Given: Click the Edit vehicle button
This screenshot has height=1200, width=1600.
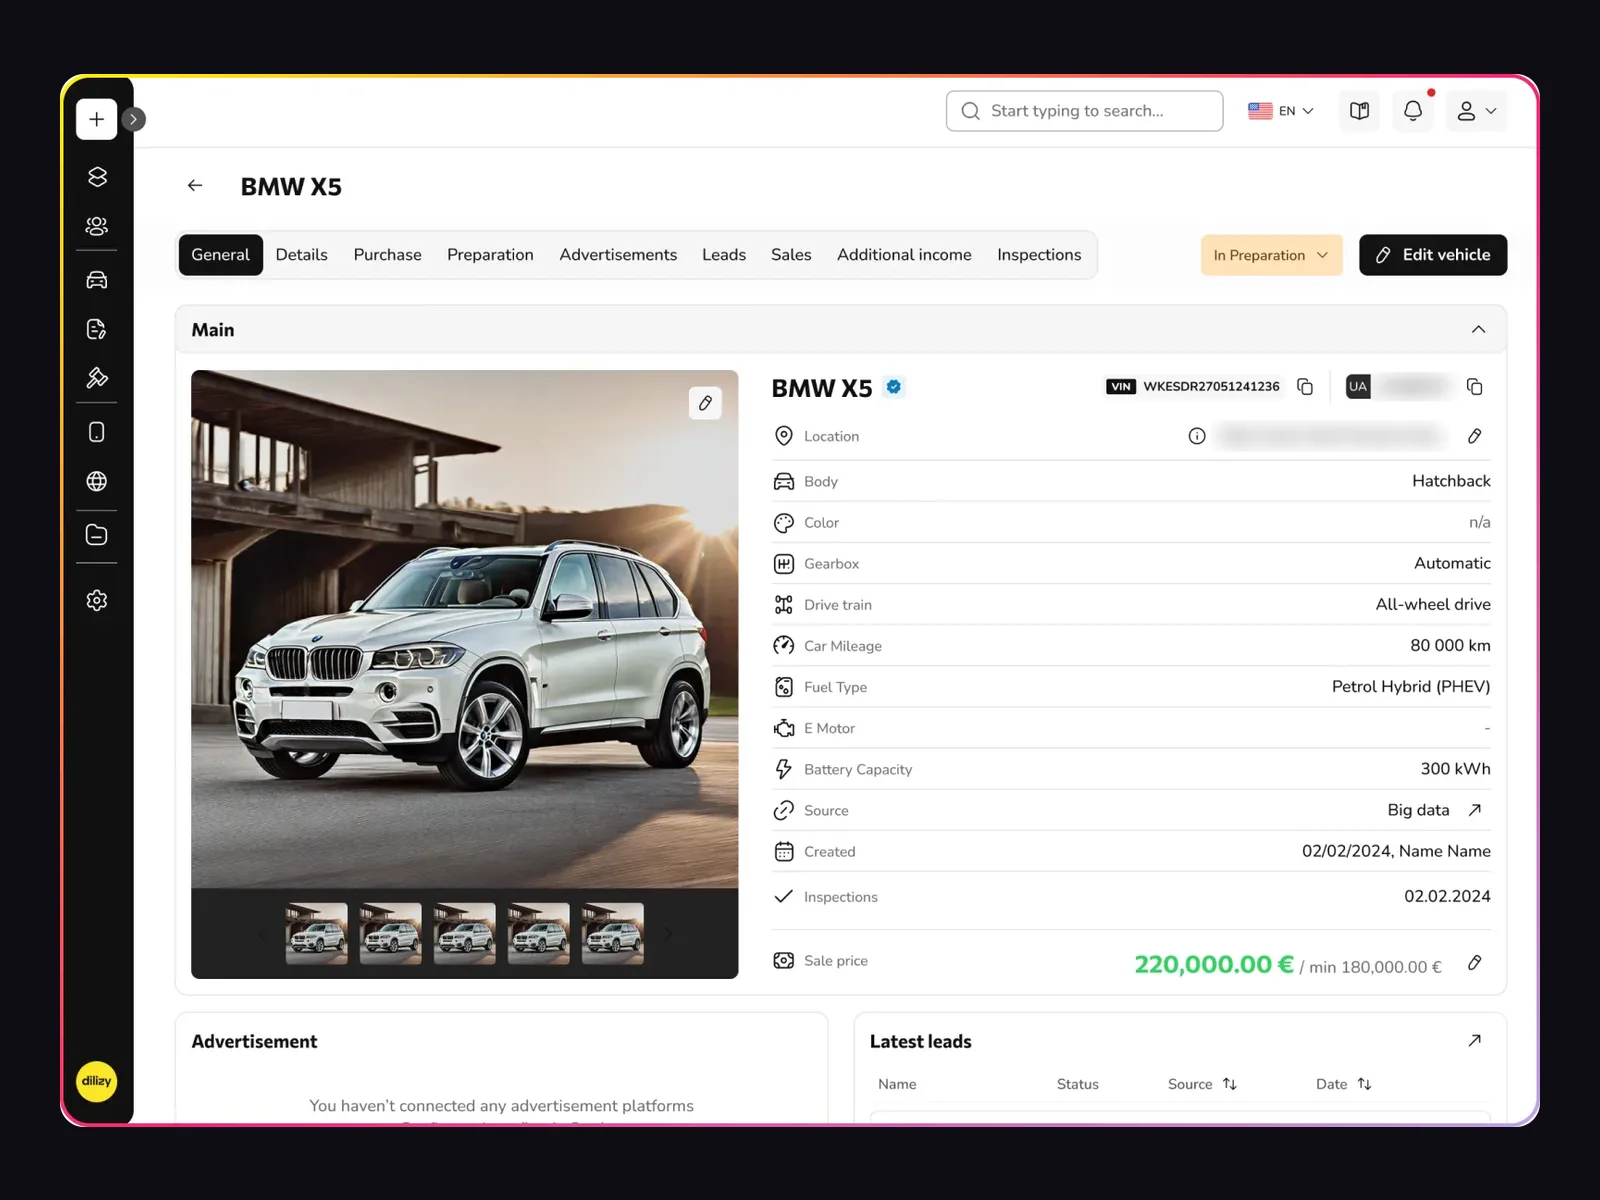Looking at the screenshot, I should pos(1433,255).
